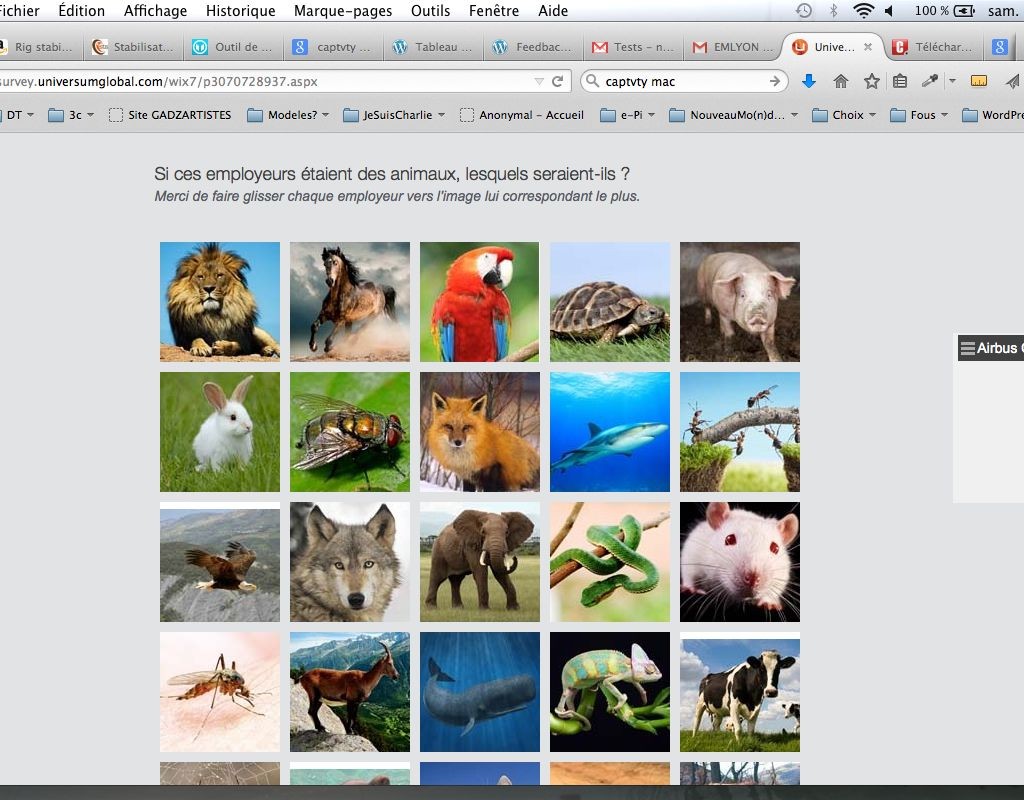Open the Fenêtre menu
The image size is (1024, 800).
[494, 10]
